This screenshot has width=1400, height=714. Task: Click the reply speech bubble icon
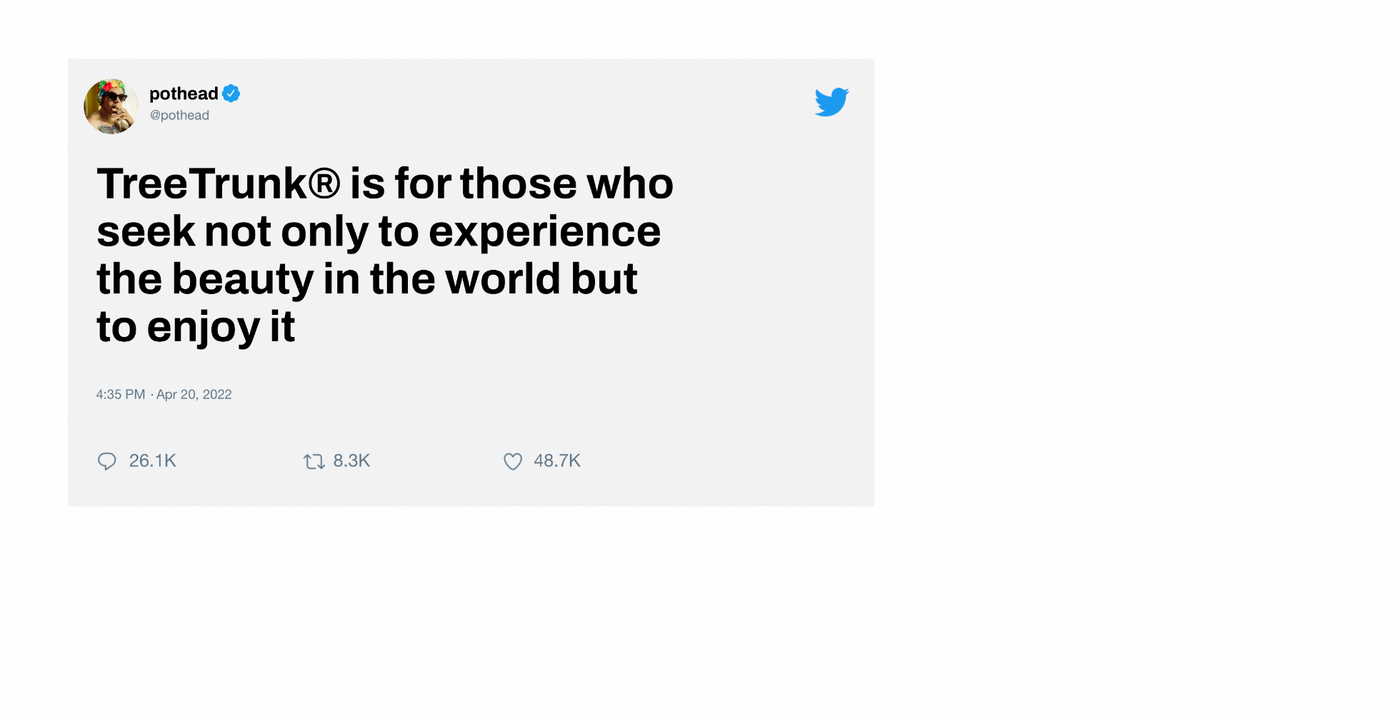107,461
